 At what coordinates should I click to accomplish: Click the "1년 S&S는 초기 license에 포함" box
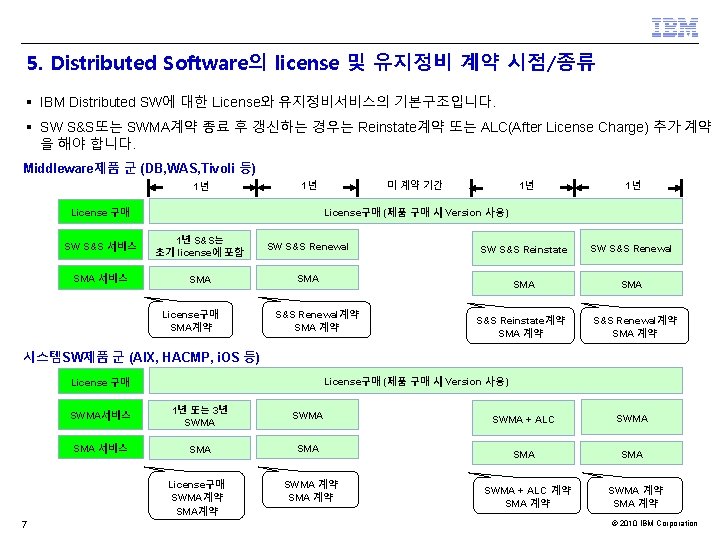point(200,245)
